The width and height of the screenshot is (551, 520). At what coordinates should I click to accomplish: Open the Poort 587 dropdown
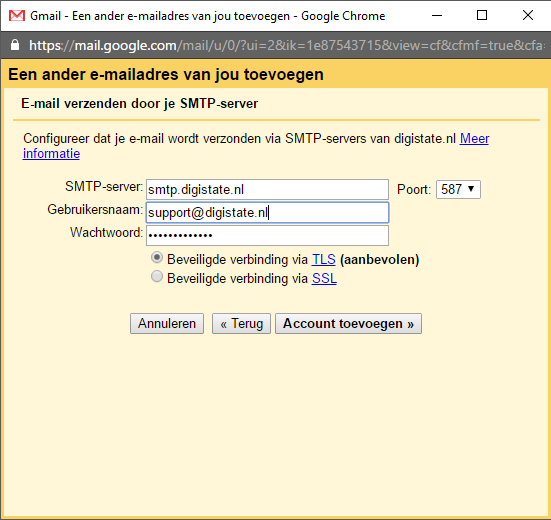point(458,189)
